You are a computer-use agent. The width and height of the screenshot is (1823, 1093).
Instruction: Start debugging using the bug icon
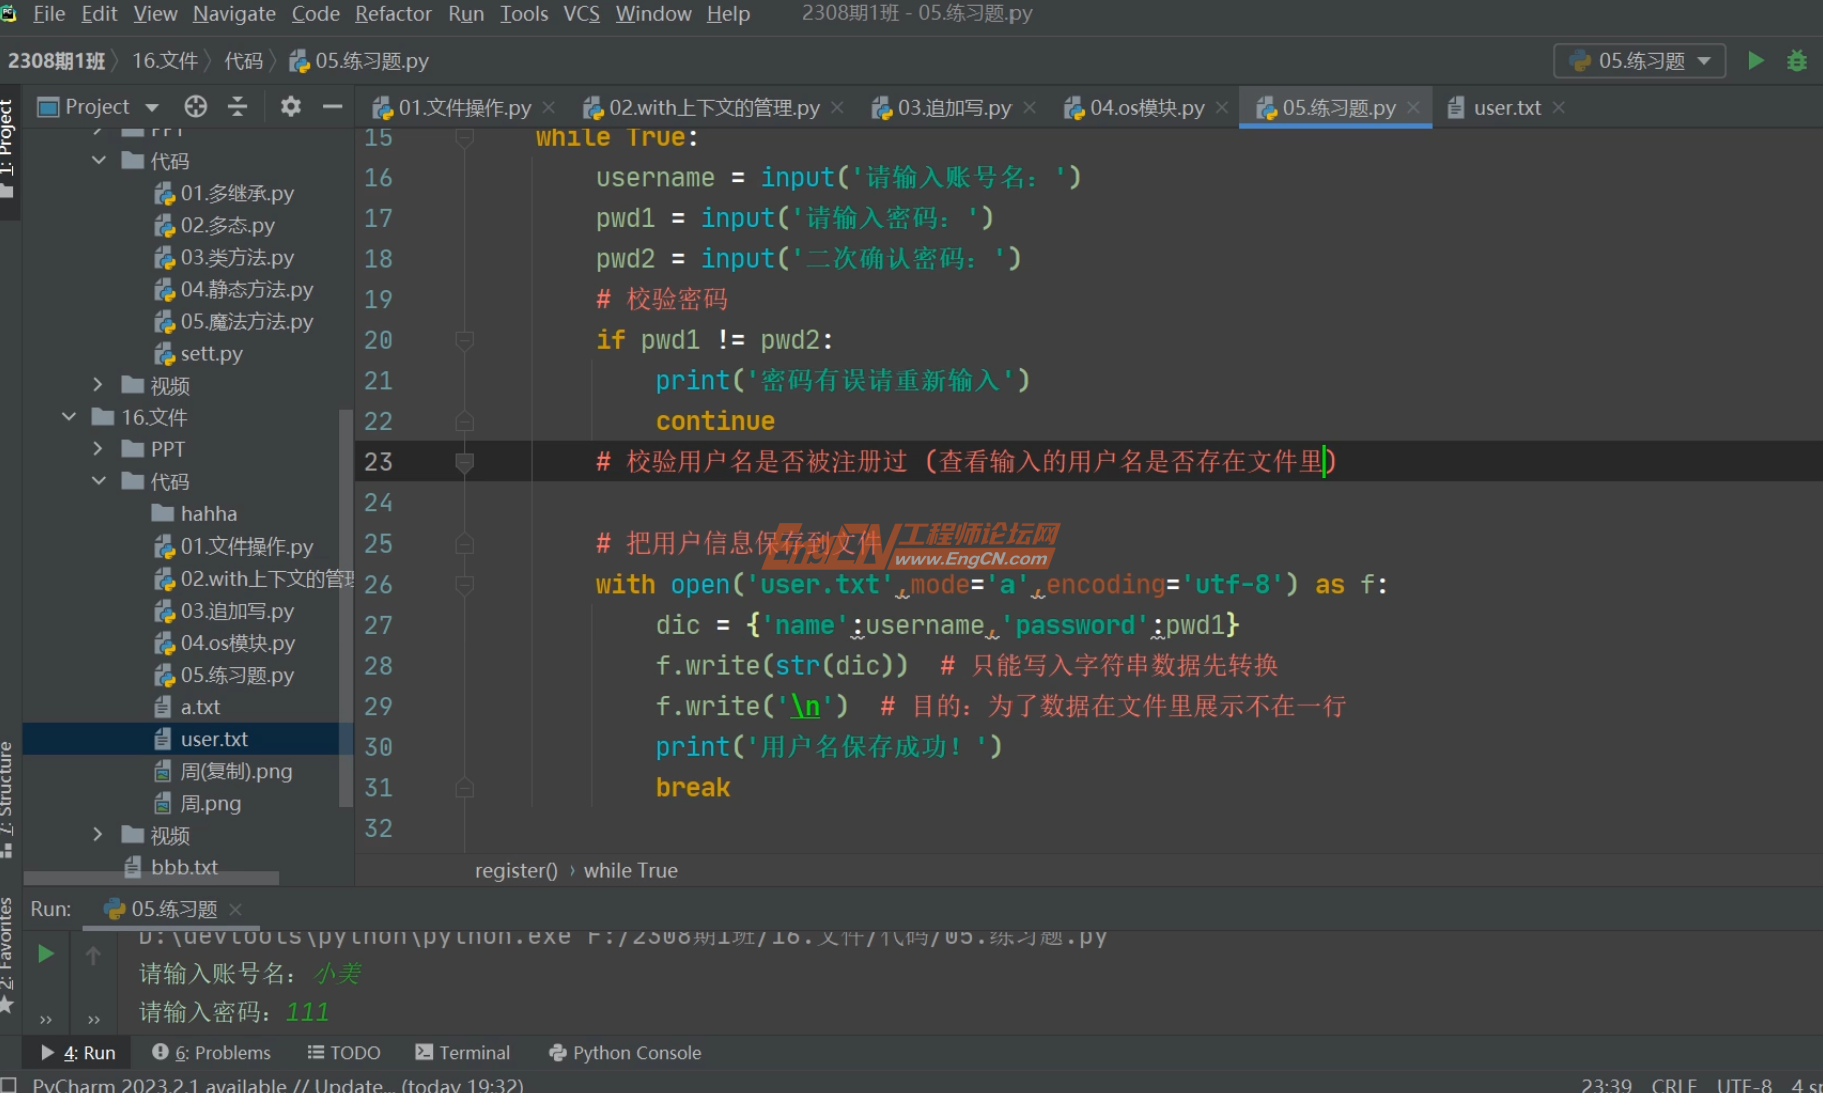(x=1797, y=60)
